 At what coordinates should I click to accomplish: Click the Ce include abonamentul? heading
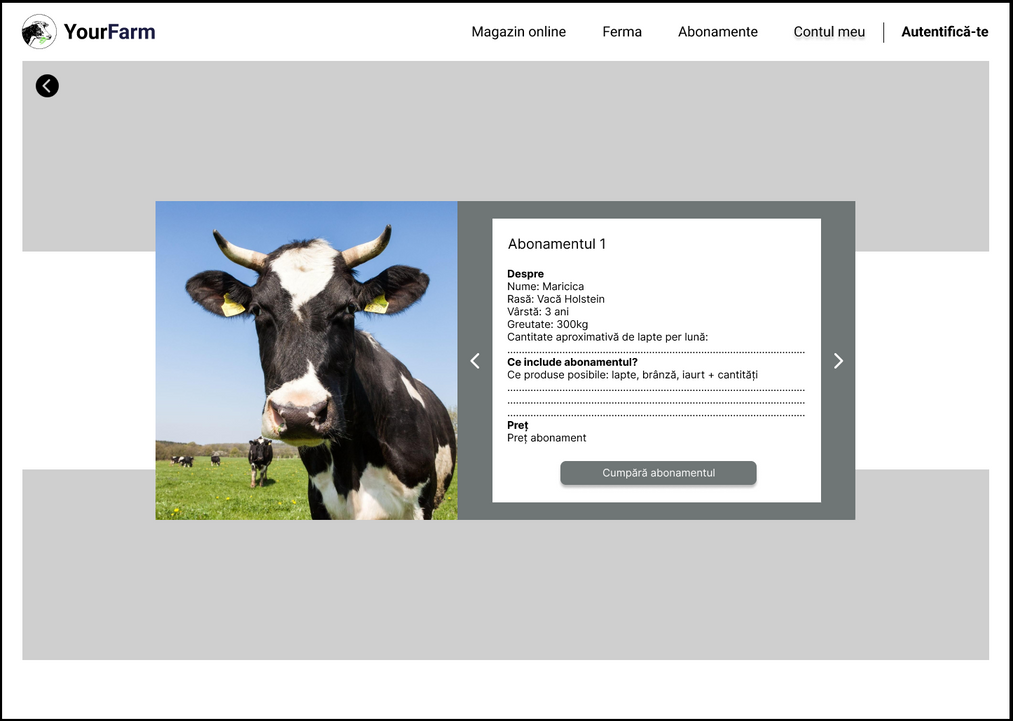coord(572,362)
